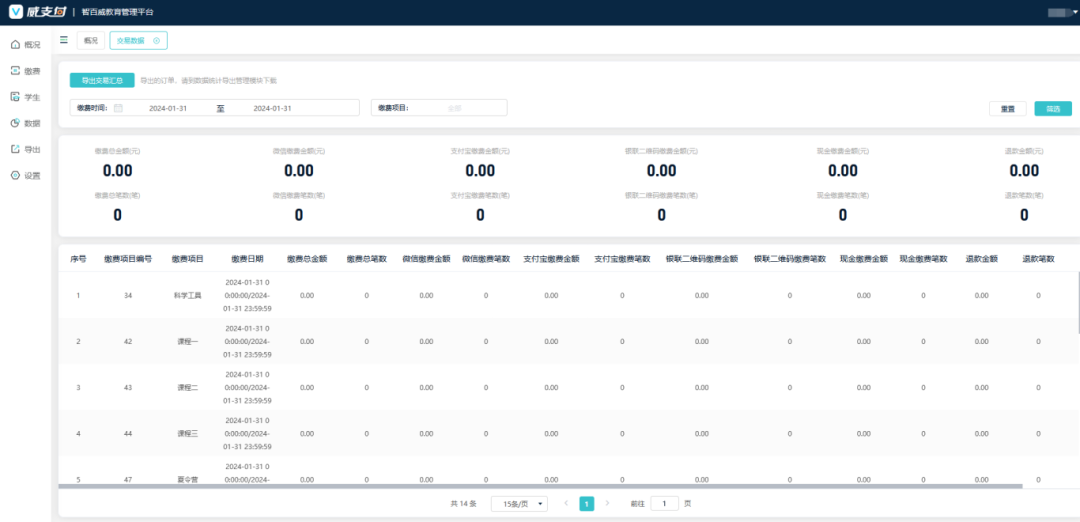This screenshot has height=522, width=1080.
Task: Open 数据 data section in the sidebar
Action: [25, 123]
